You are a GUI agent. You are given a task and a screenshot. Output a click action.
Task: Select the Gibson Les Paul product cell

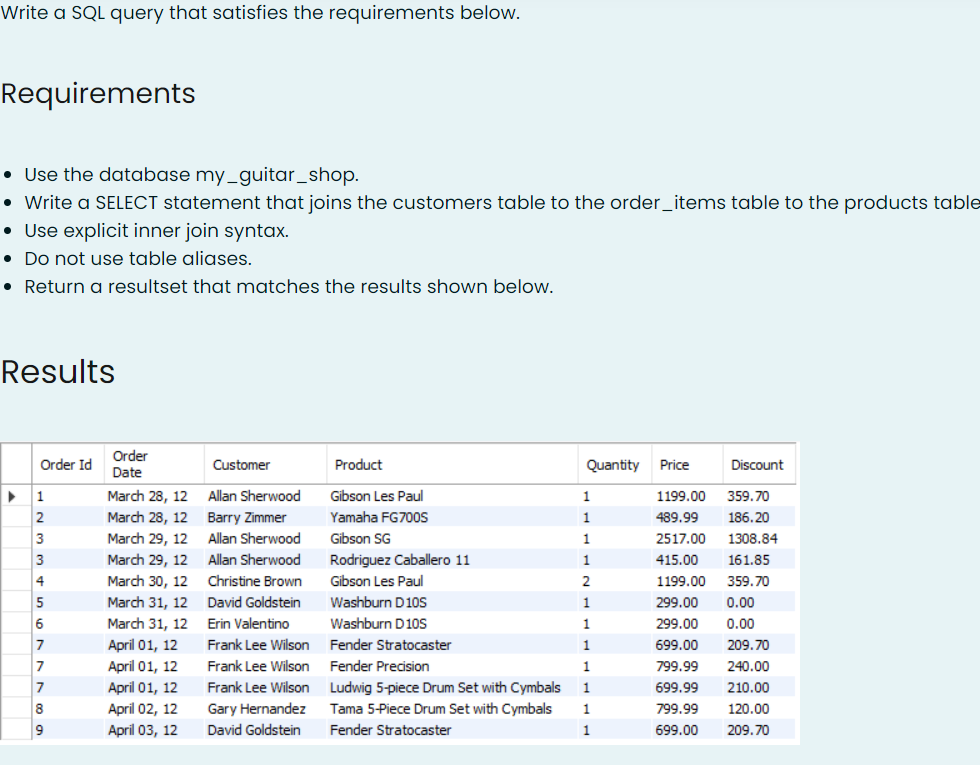coord(377,495)
